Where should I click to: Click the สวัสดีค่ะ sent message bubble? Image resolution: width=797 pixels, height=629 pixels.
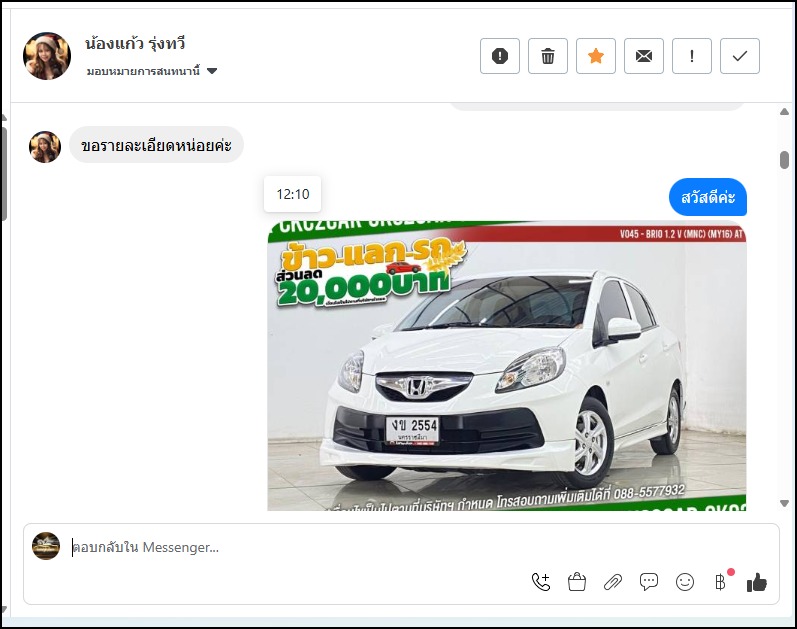coord(707,197)
